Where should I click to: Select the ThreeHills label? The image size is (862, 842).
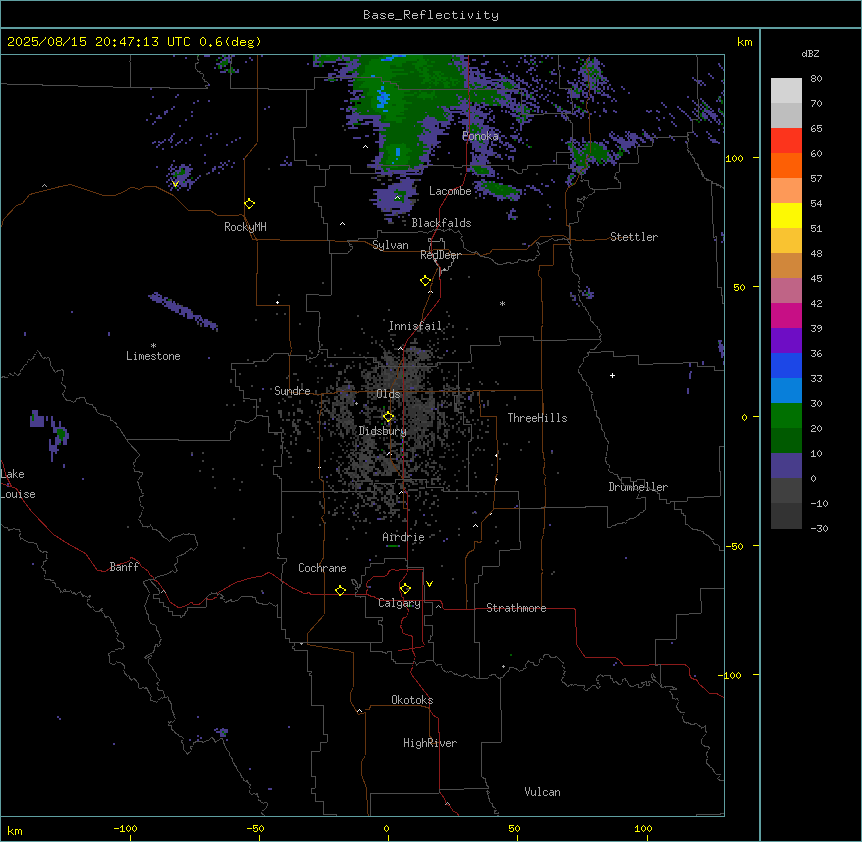tap(537, 418)
